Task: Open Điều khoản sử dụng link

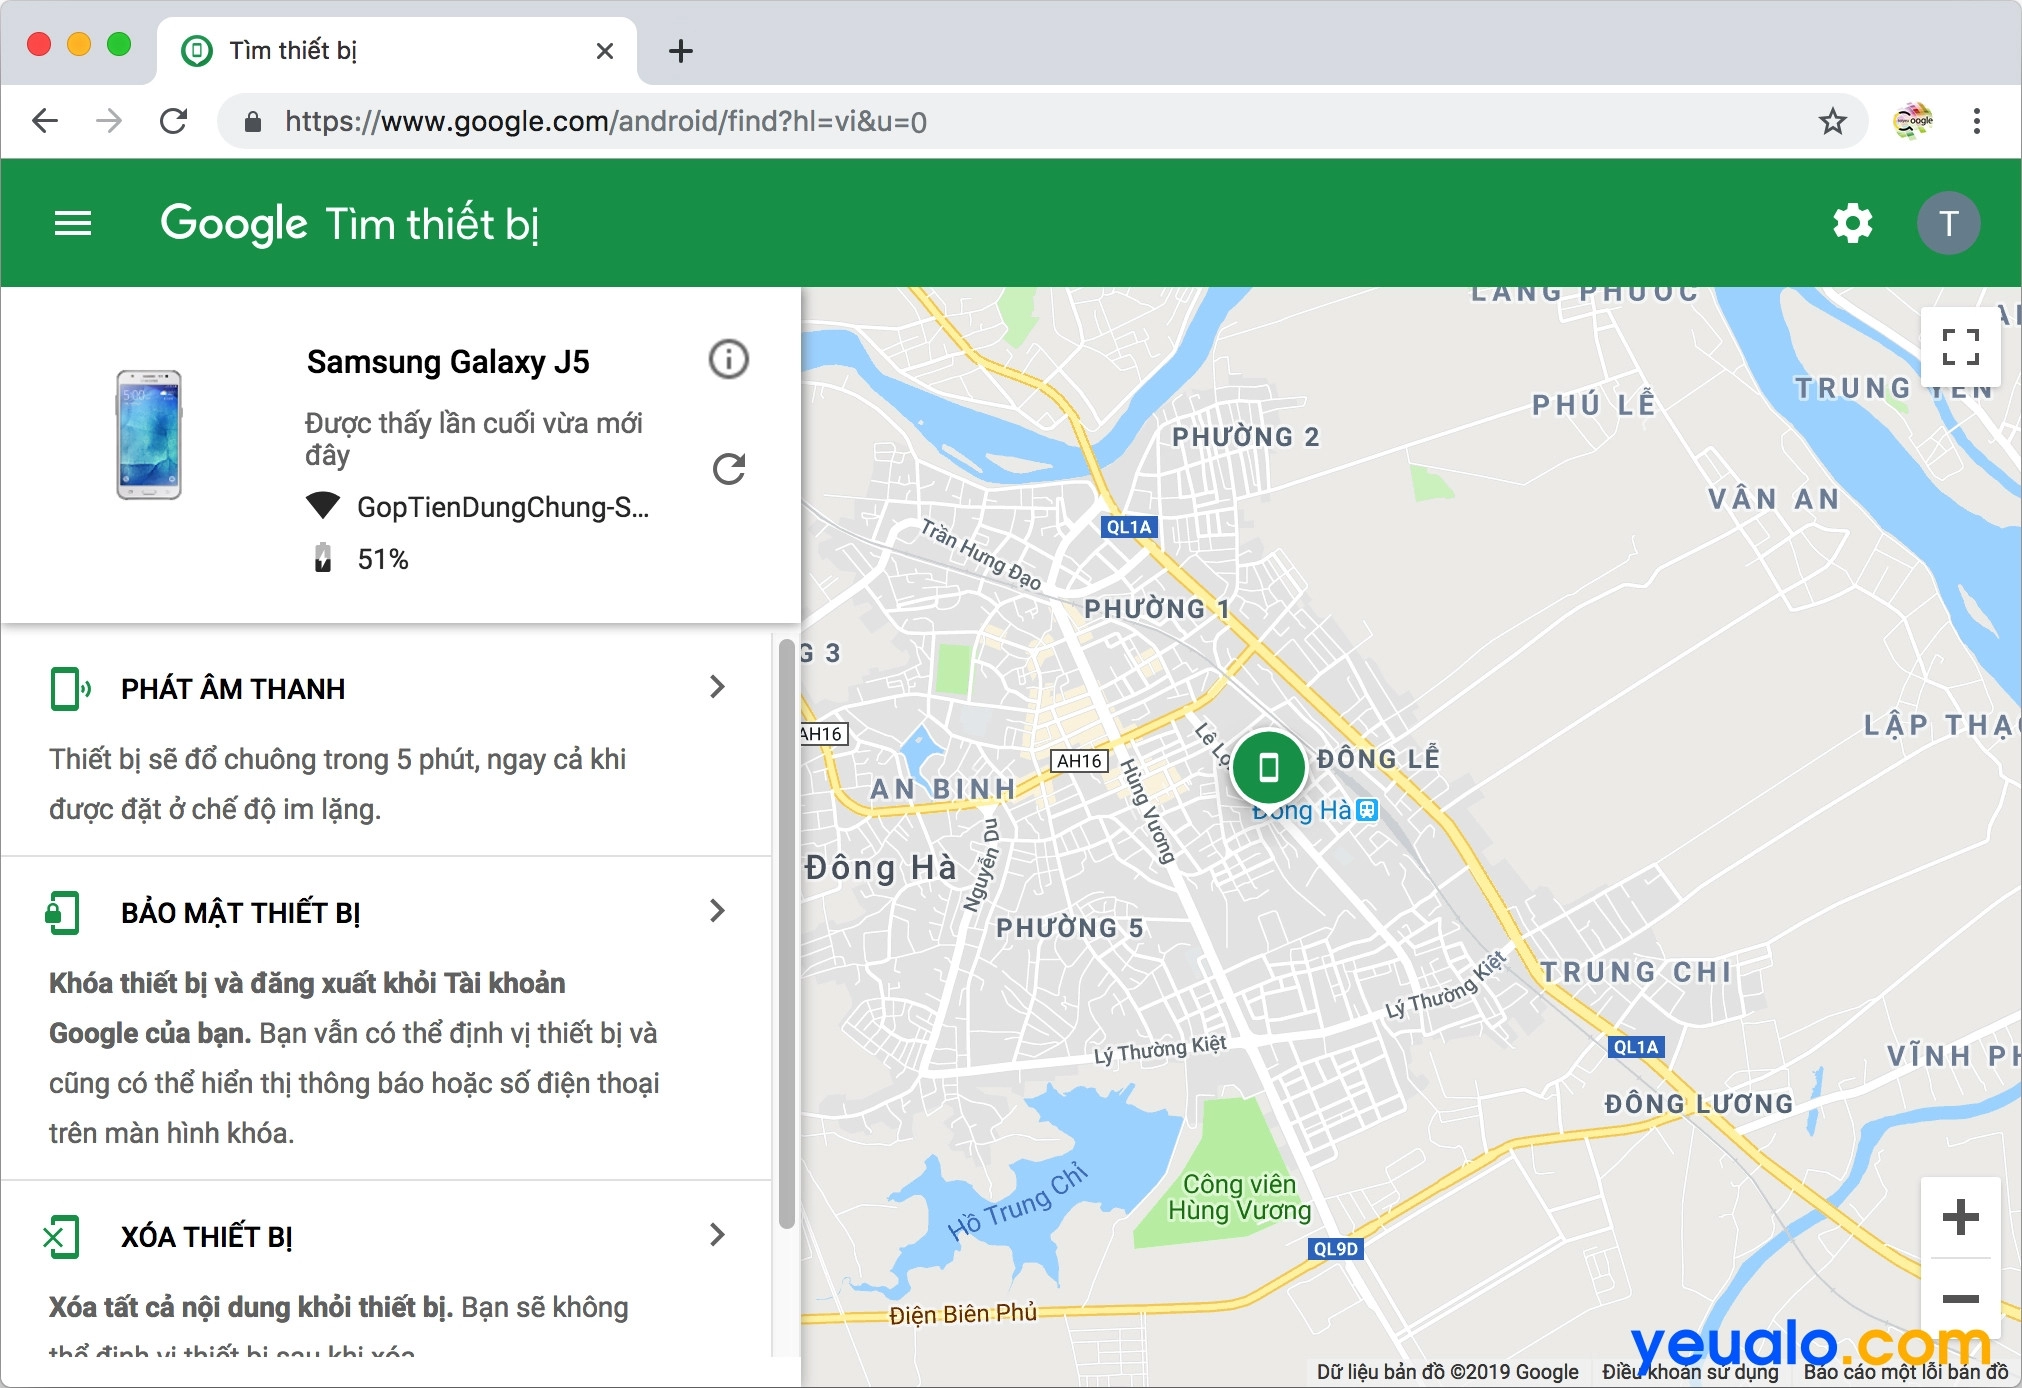Action: click(x=1690, y=1372)
